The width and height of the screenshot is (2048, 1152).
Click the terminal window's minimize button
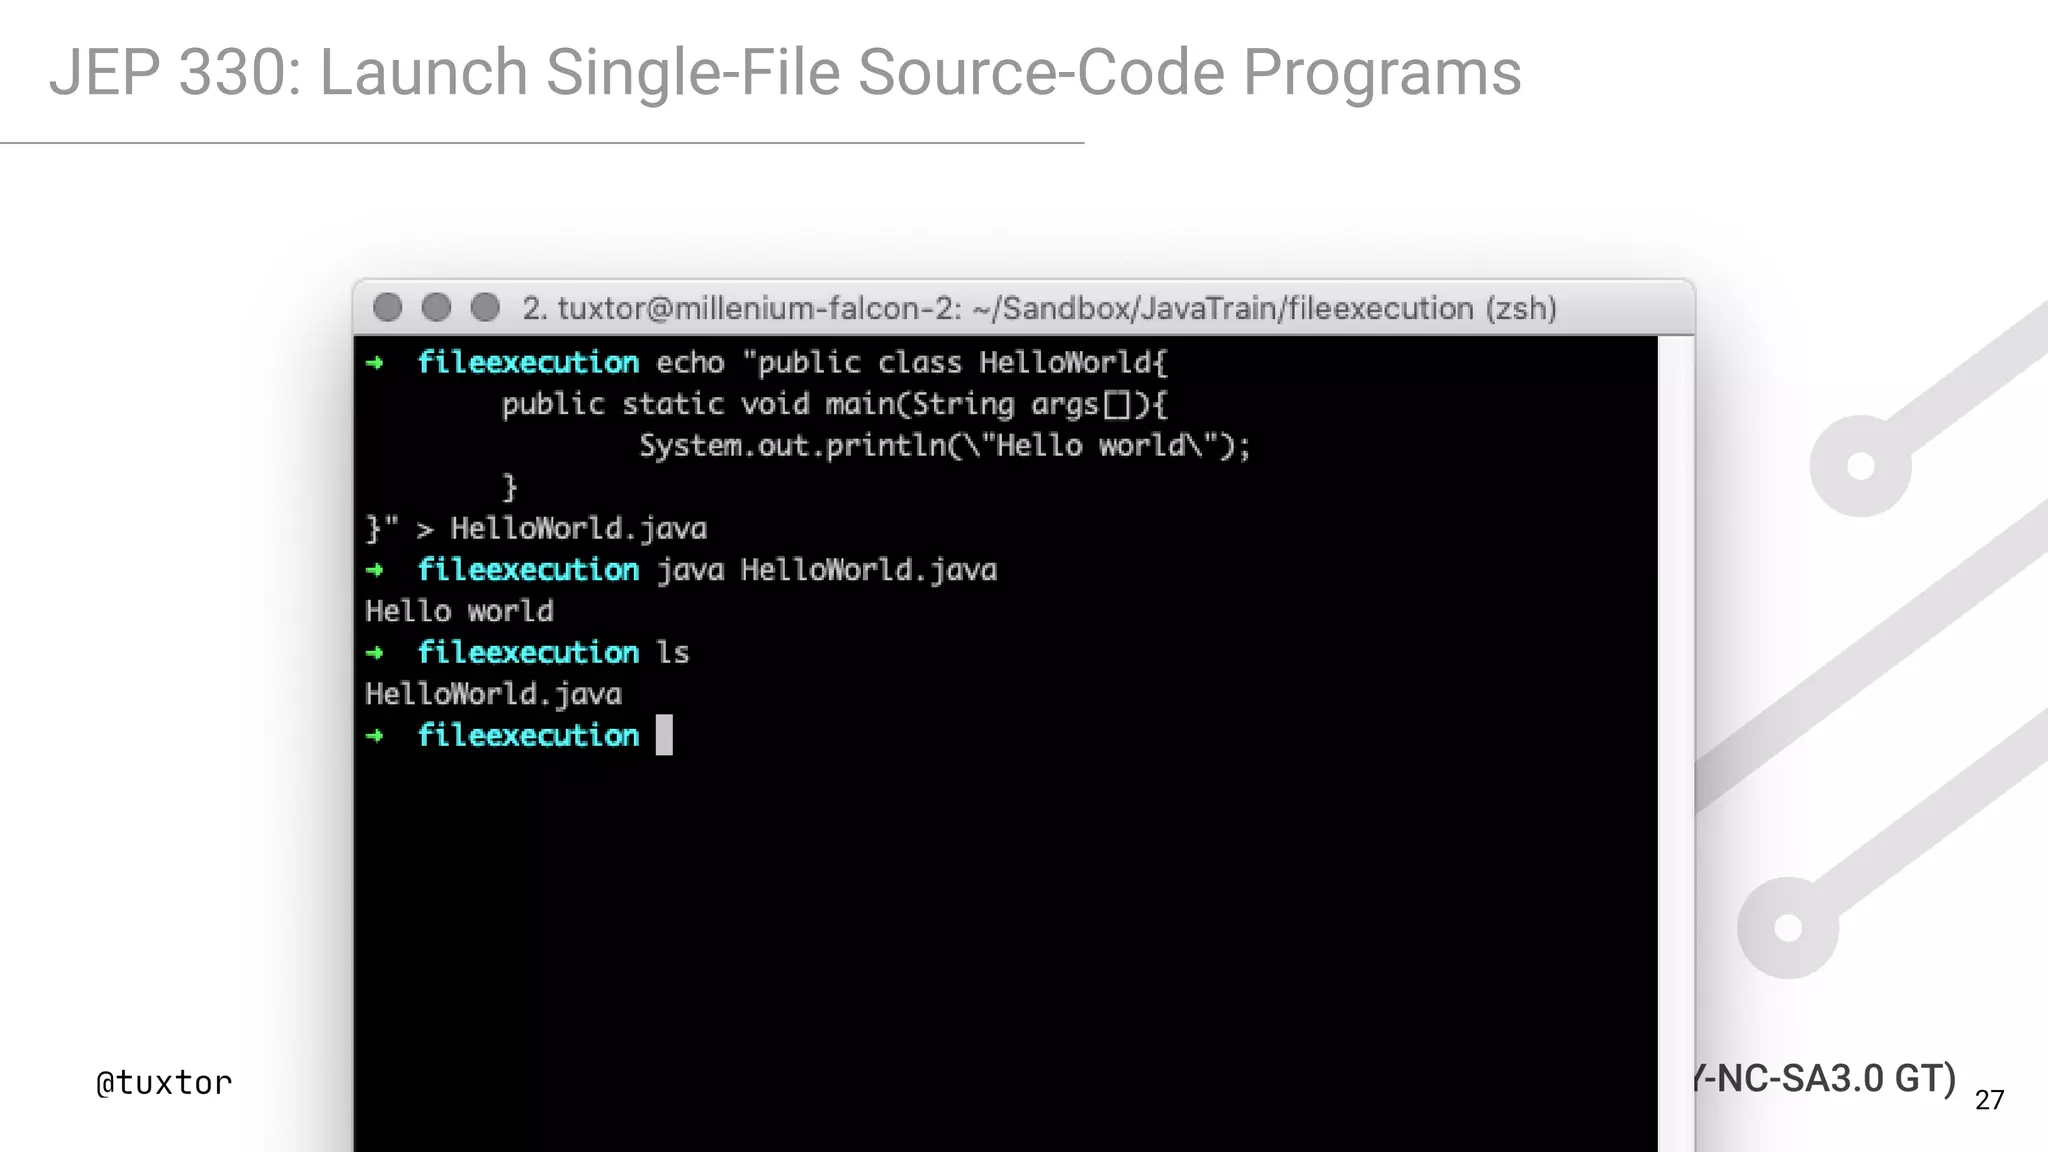[436, 307]
